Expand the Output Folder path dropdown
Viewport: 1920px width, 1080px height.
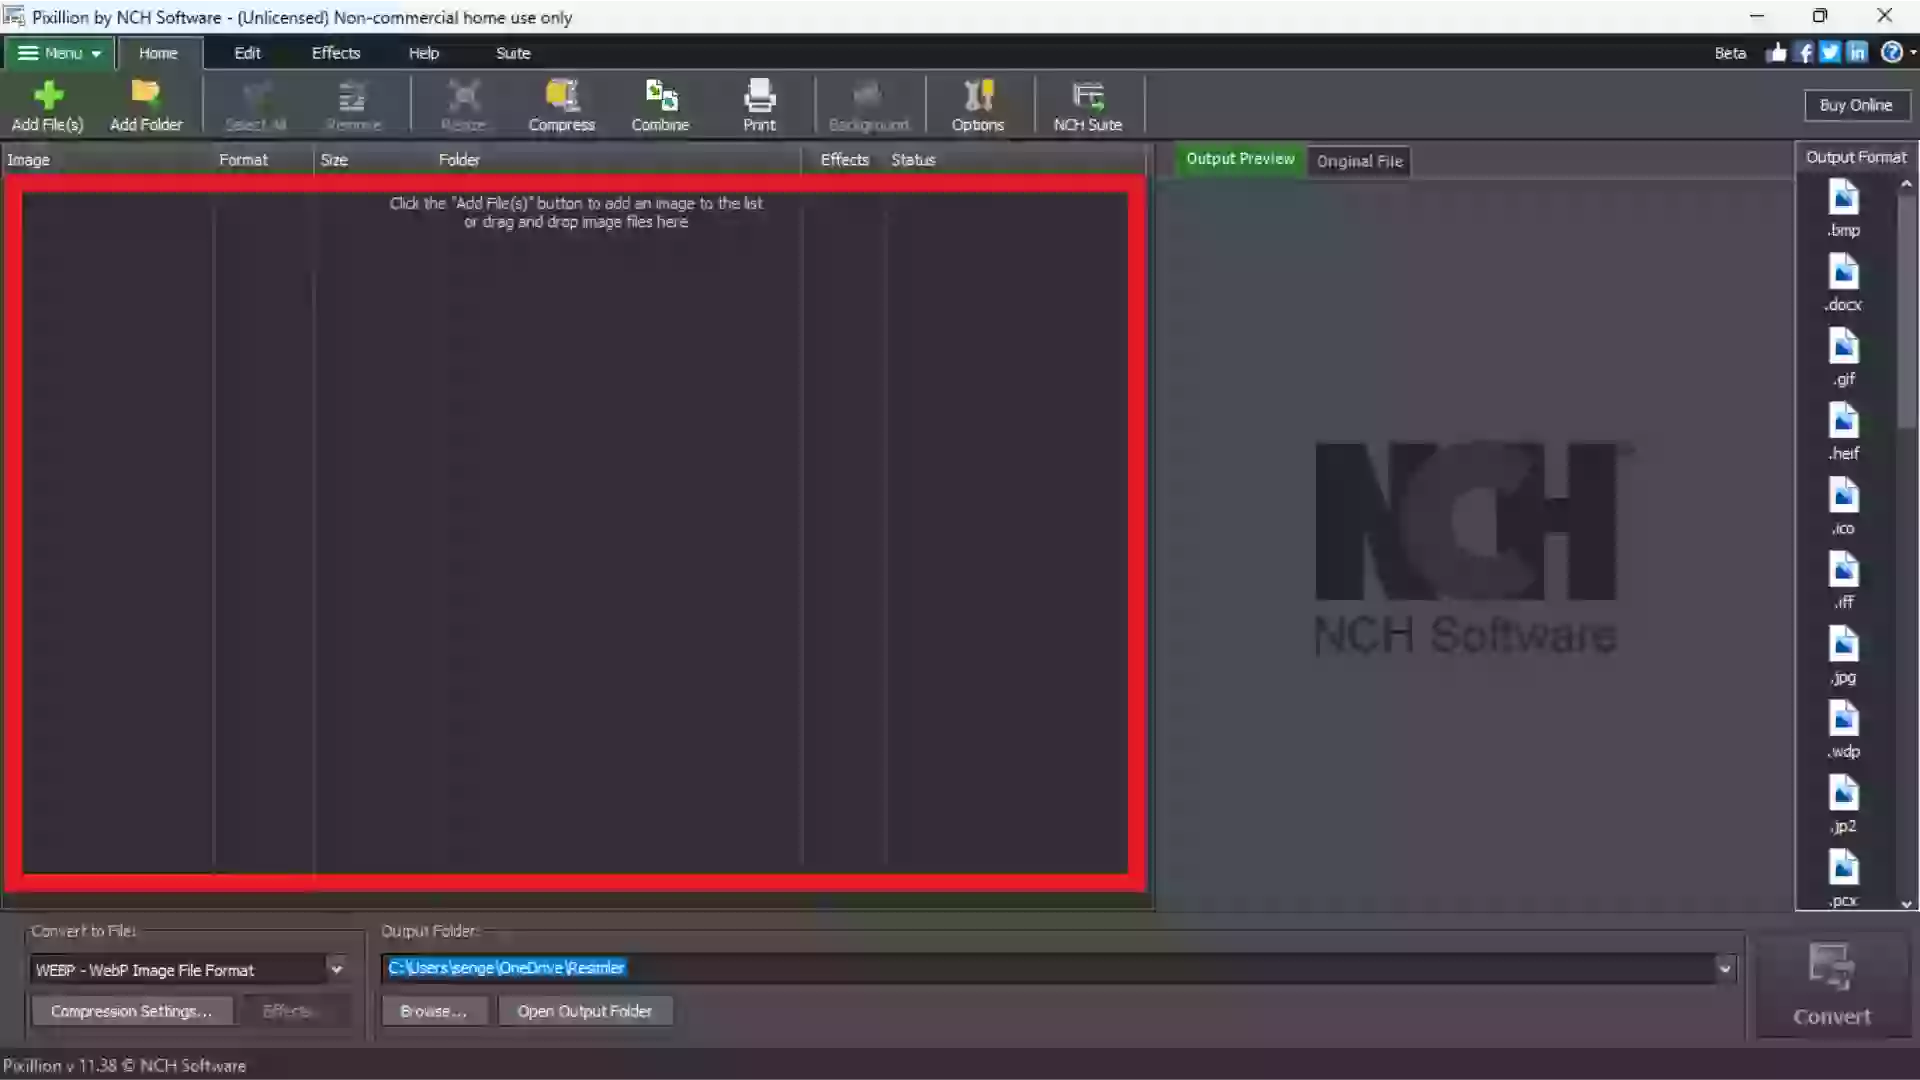click(x=1725, y=968)
